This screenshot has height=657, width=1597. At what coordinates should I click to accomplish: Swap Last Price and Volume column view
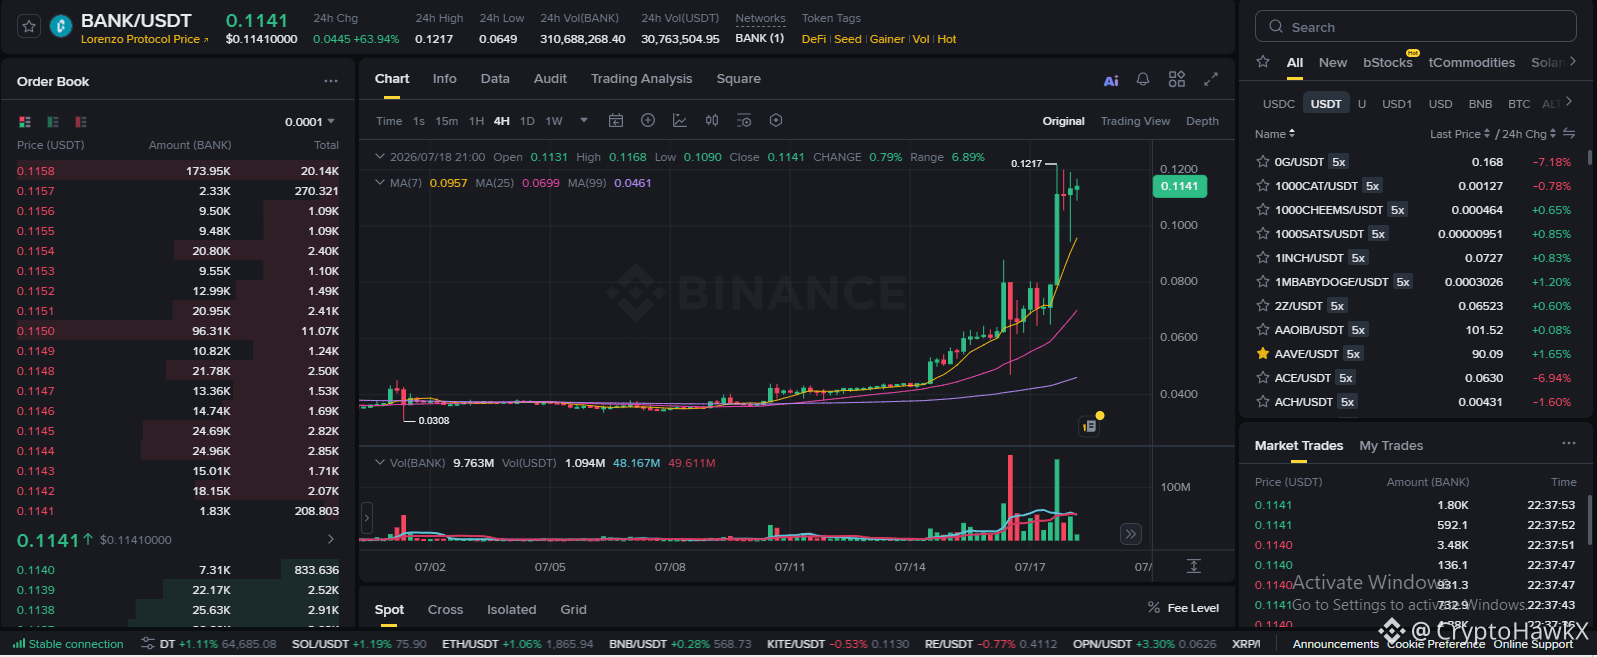(1569, 133)
